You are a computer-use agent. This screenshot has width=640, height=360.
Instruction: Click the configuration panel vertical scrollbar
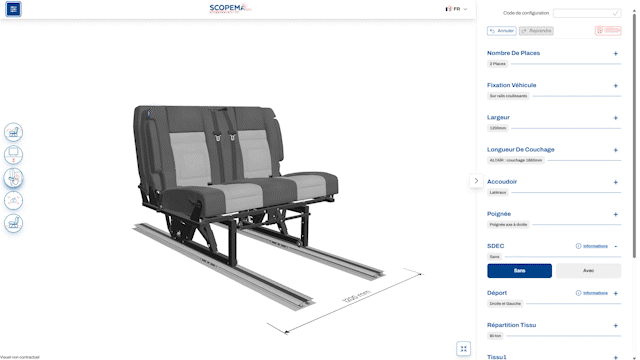pyautogui.click(x=634, y=135)
